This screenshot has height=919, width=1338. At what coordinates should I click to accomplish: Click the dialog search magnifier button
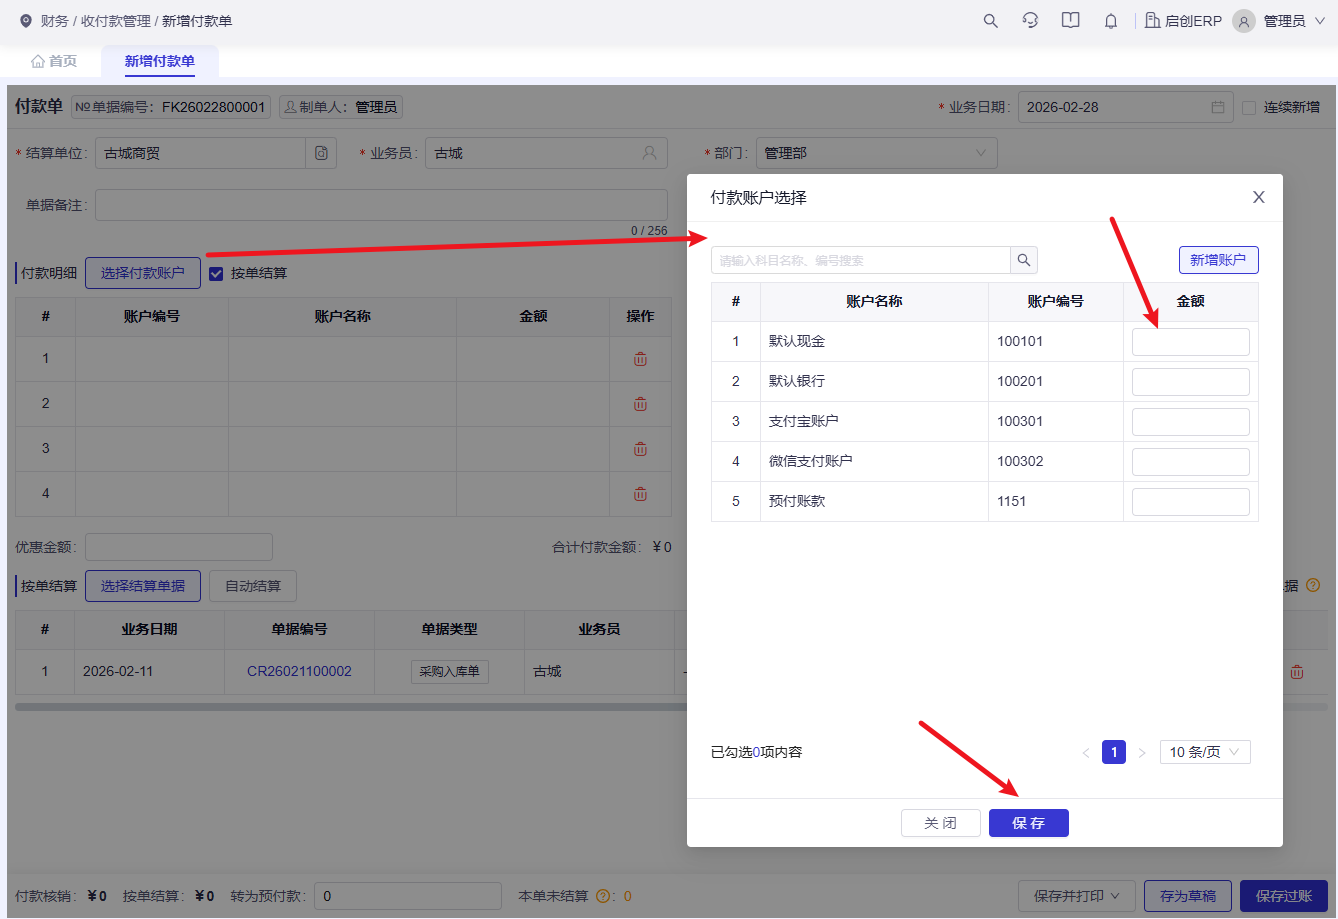click(1024, 260)
